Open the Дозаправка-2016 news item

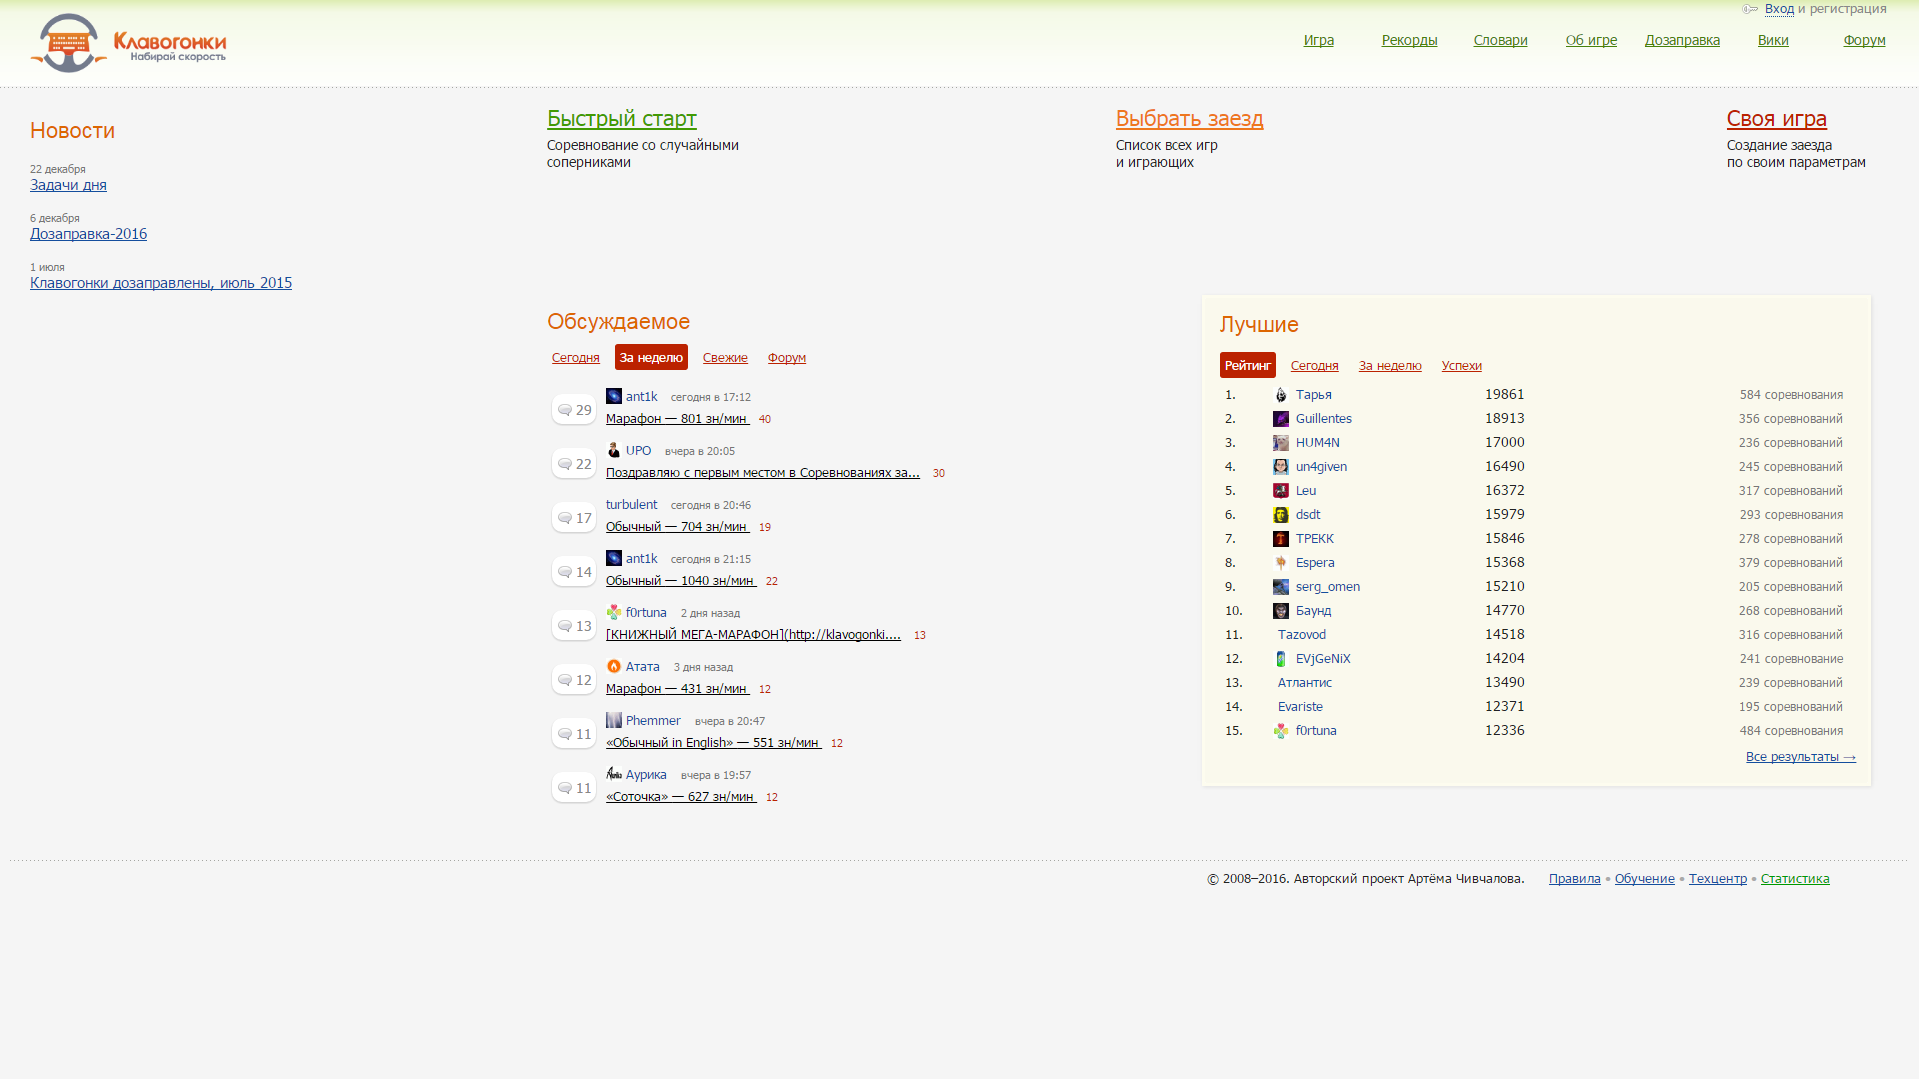88,234
